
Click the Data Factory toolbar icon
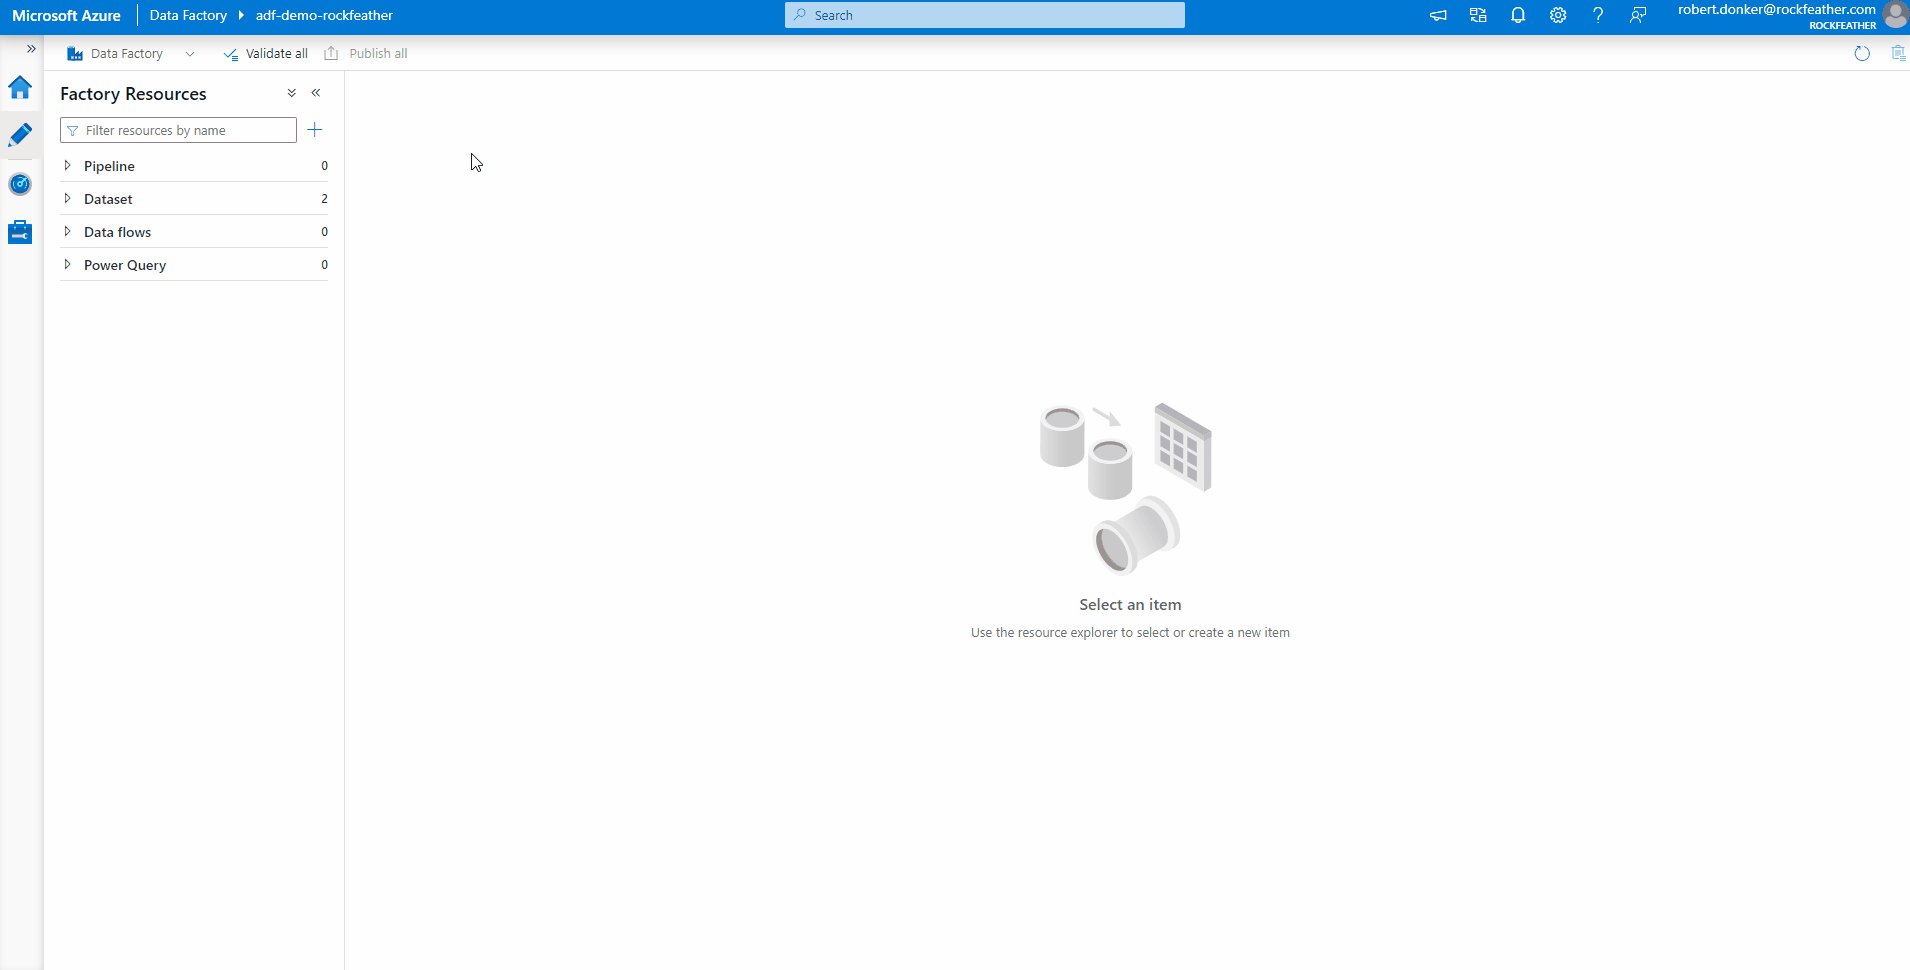pyautogui.click(x=75, y=54)
